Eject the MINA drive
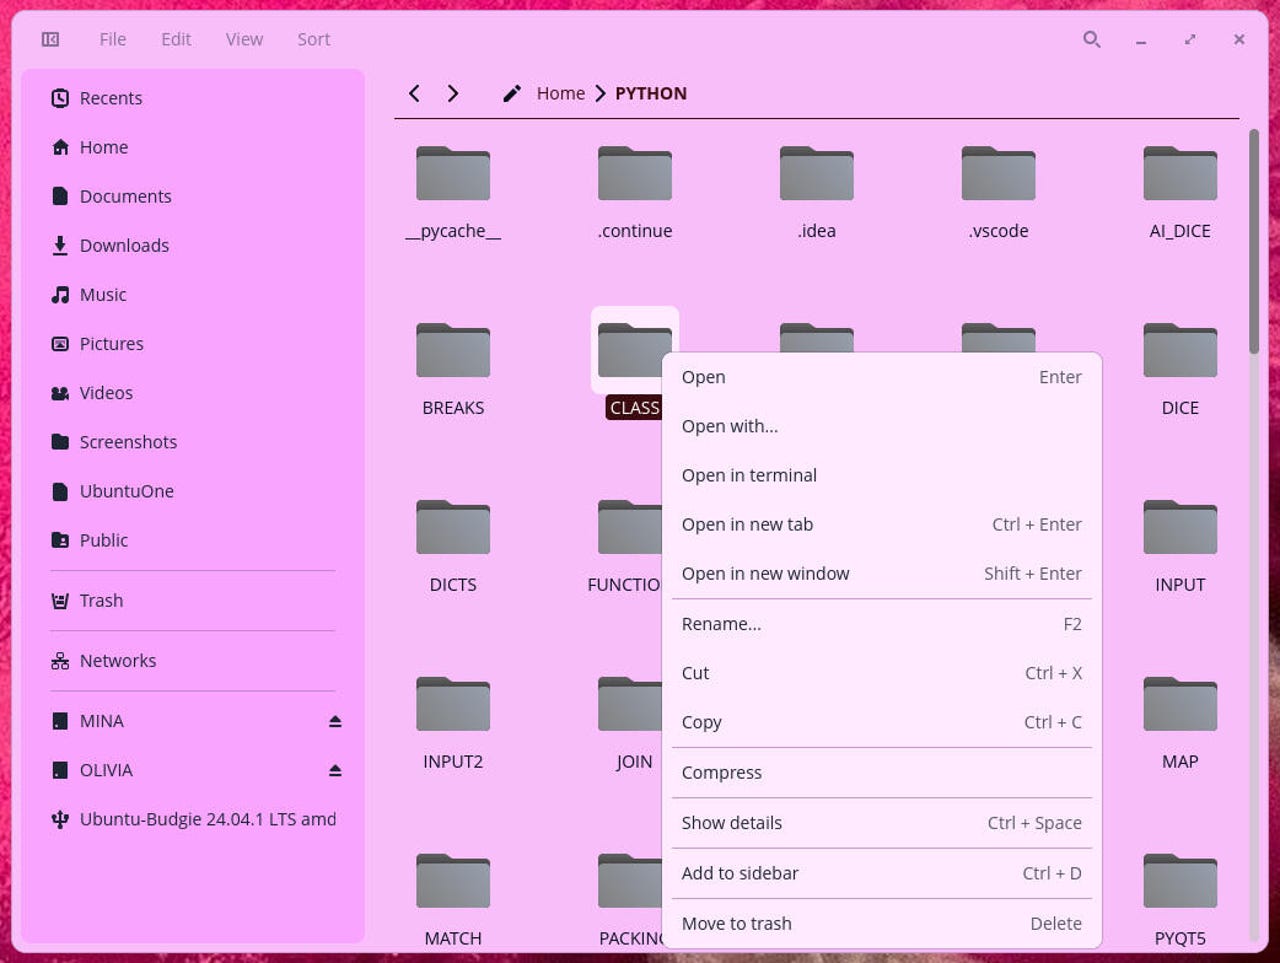The width and height of the screenshot is (1280, 963). [x=335, y=721]
